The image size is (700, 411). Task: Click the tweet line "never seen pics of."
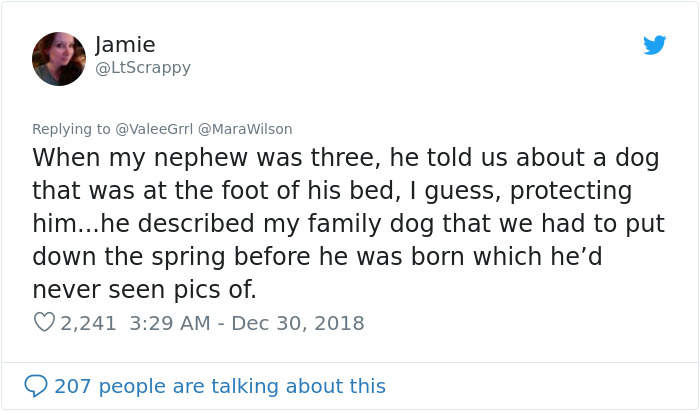coord(145,290)
